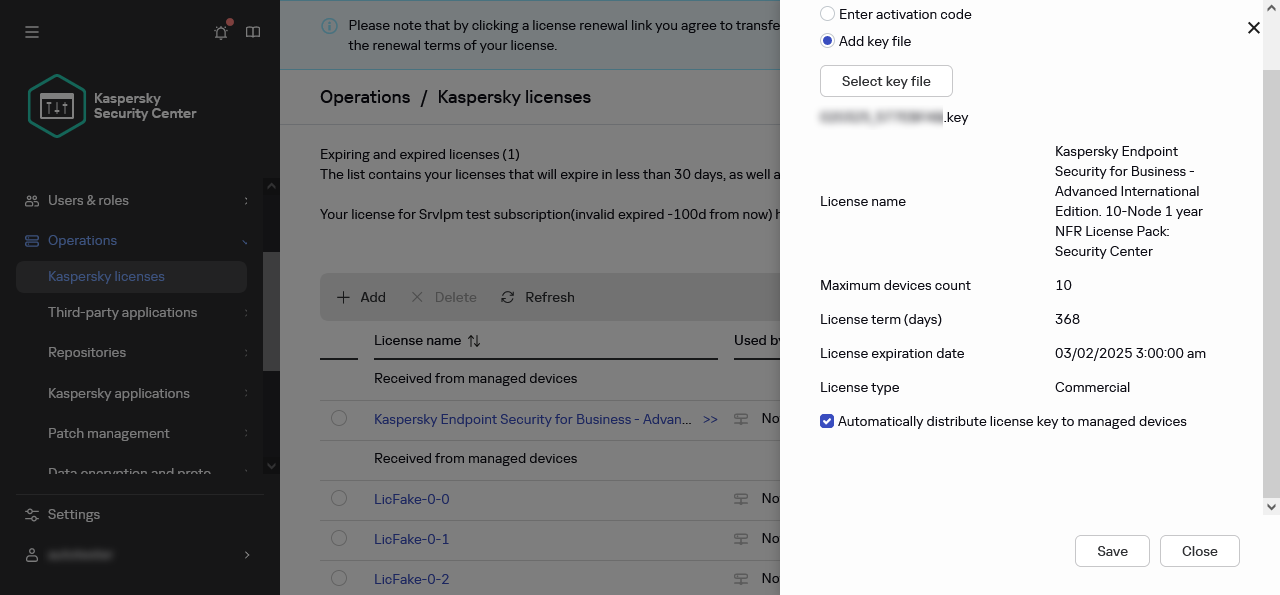Click the plus Add icon
The height and width of the screenshot is (595, 1280).
(343, 297)
